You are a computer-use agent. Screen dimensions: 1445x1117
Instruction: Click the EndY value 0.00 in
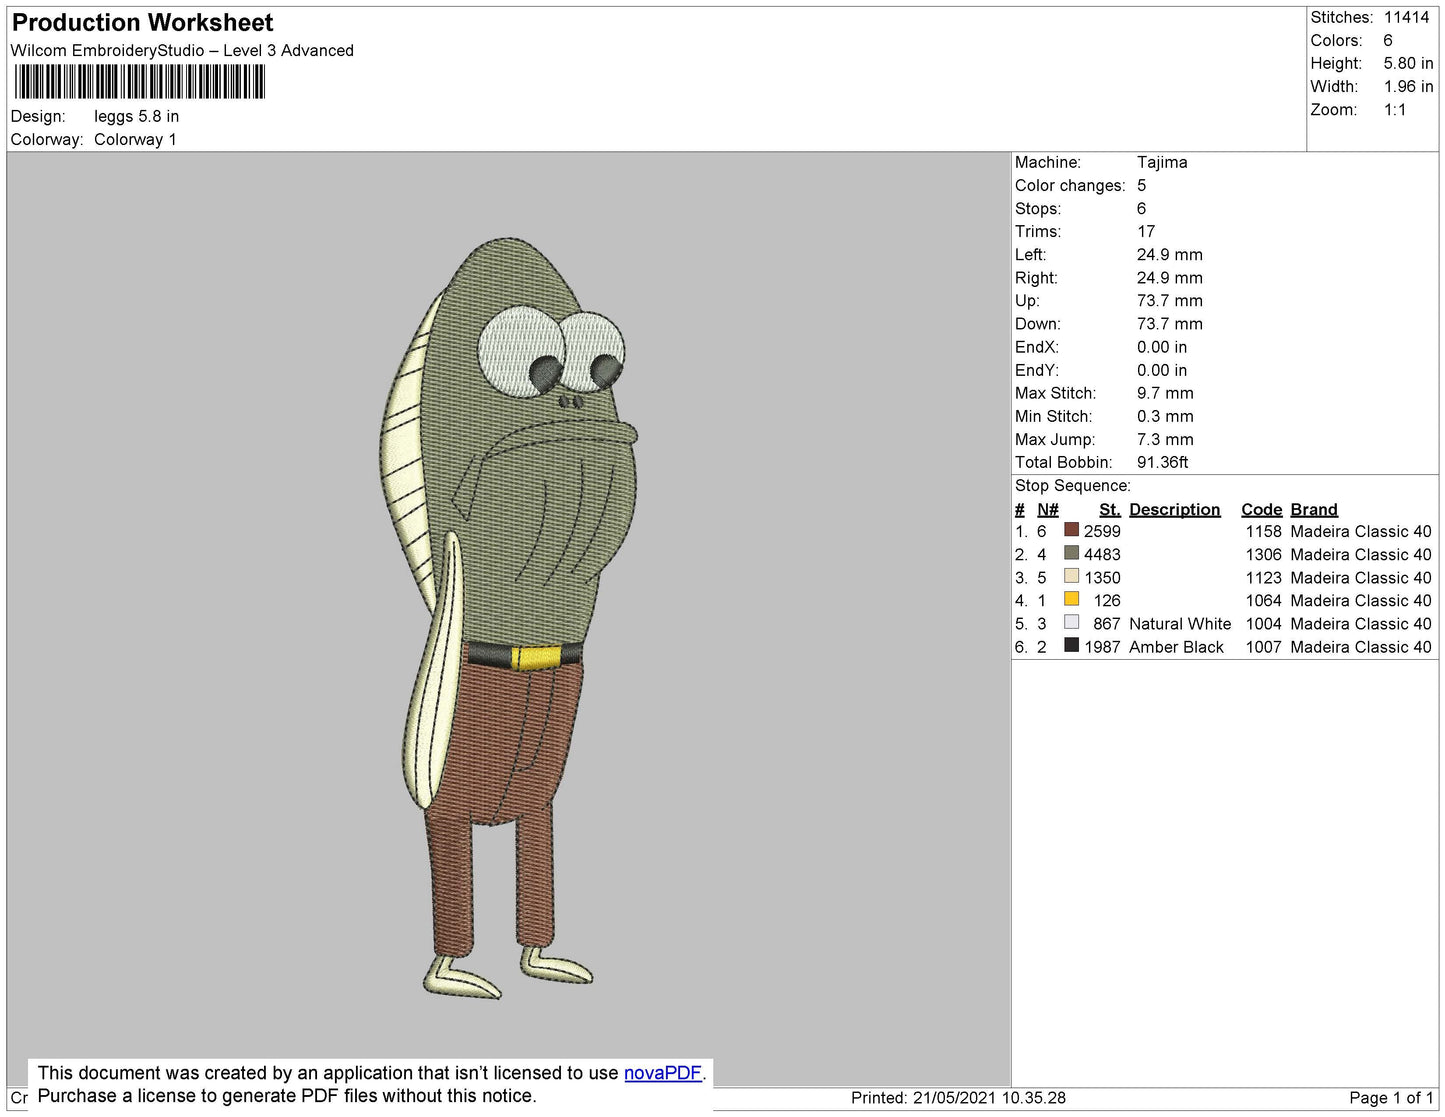1162,370
